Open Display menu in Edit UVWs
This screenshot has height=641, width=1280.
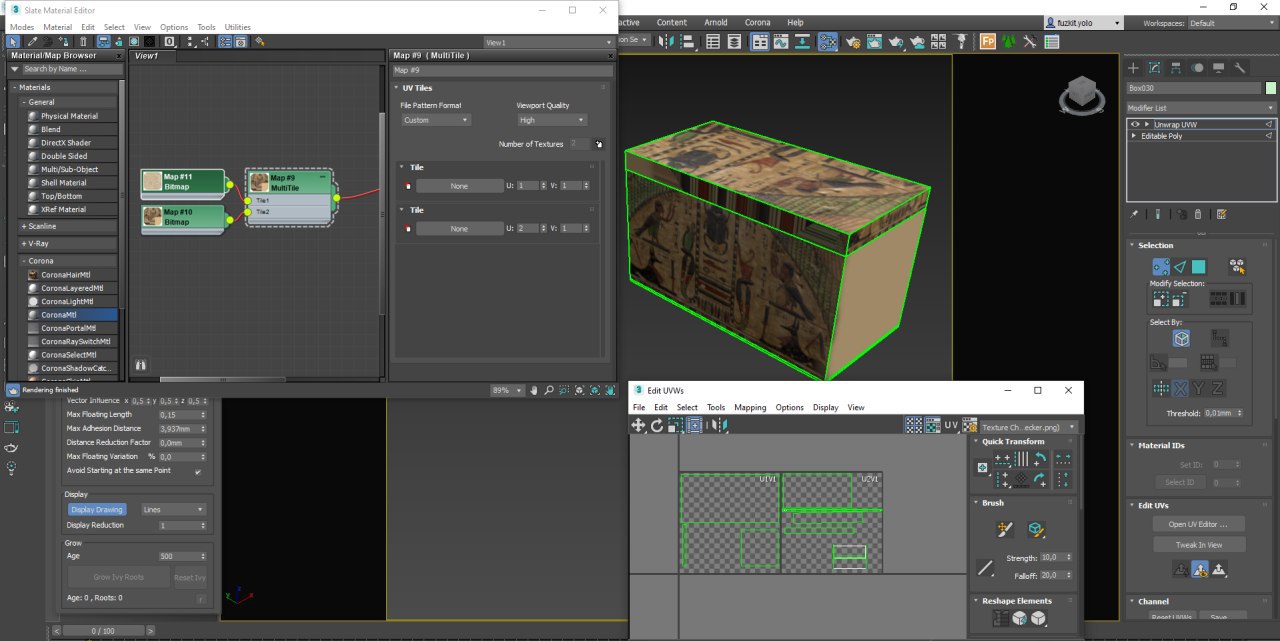[825, 408]
